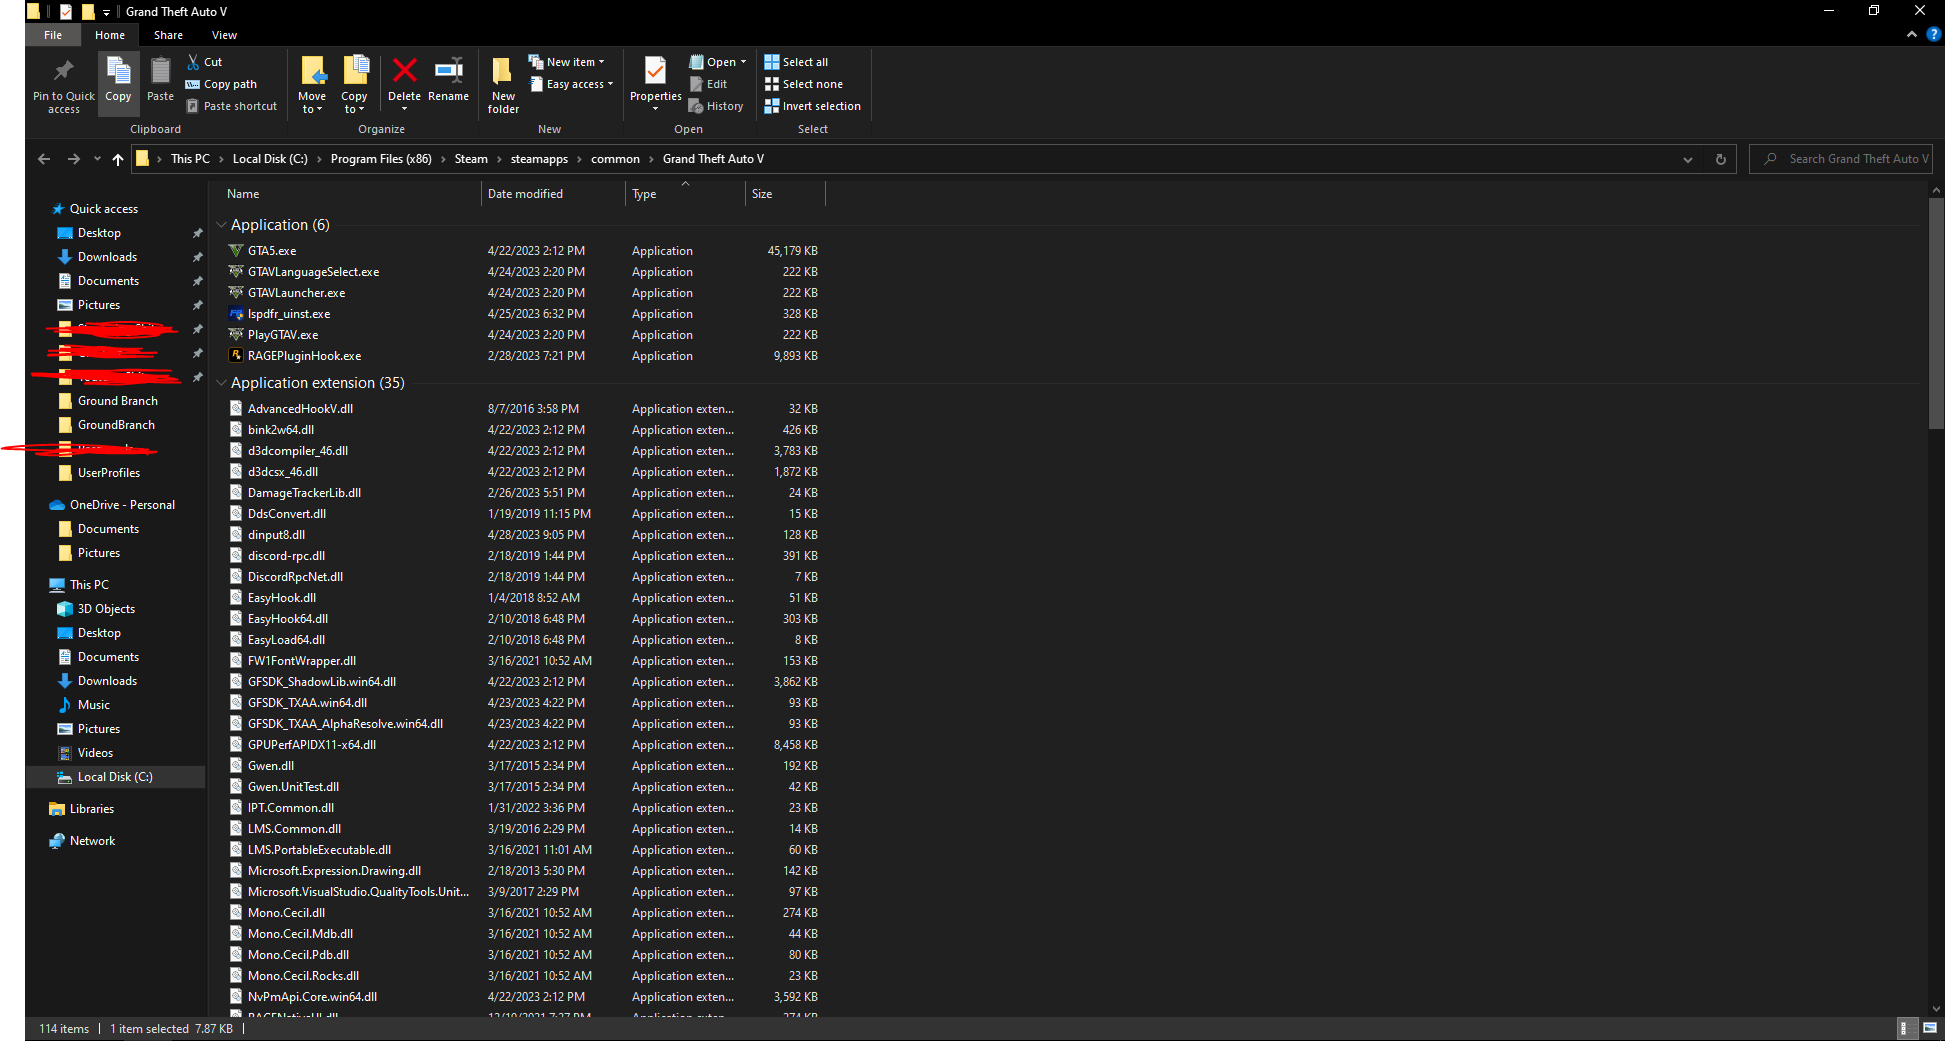This screenshot has width=1945, height=1041.
Task: Open Properties from the ribbon
Action: point(655,80)
